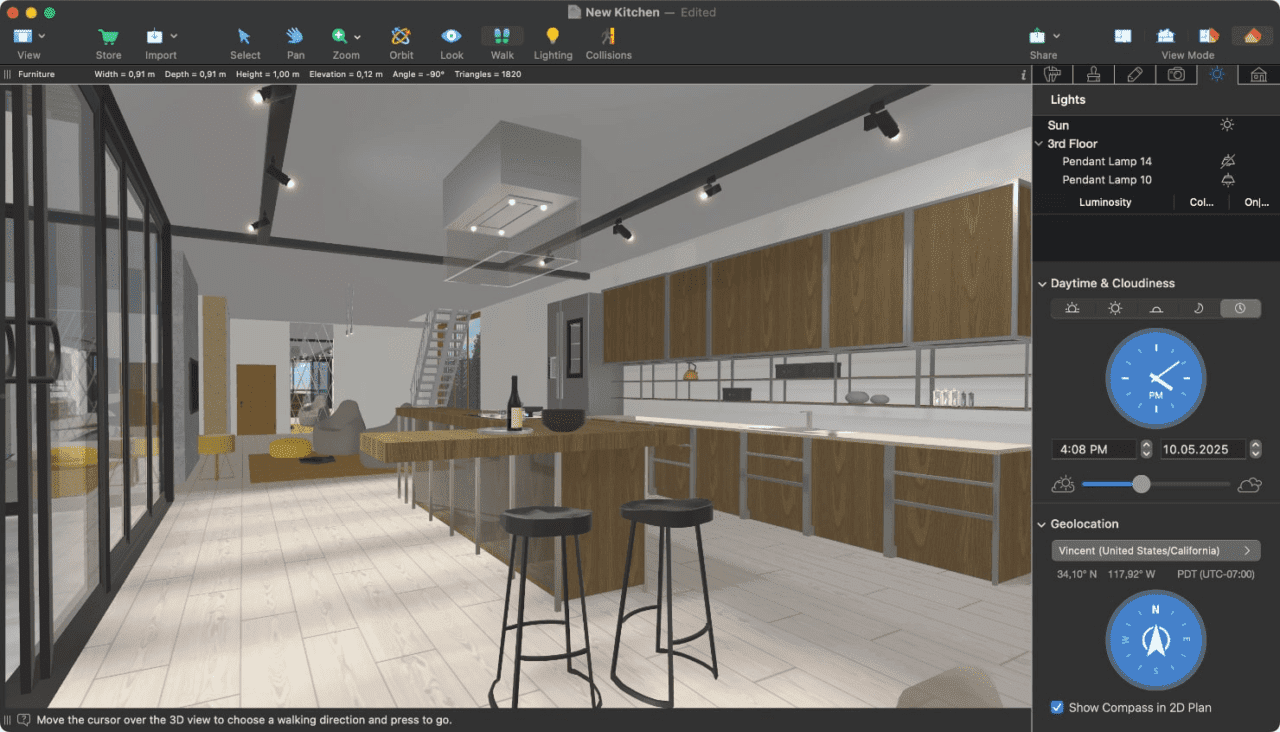Switch to the building tab in inspector
This screenshot has height=732, width=1280.
point(1259,75)
